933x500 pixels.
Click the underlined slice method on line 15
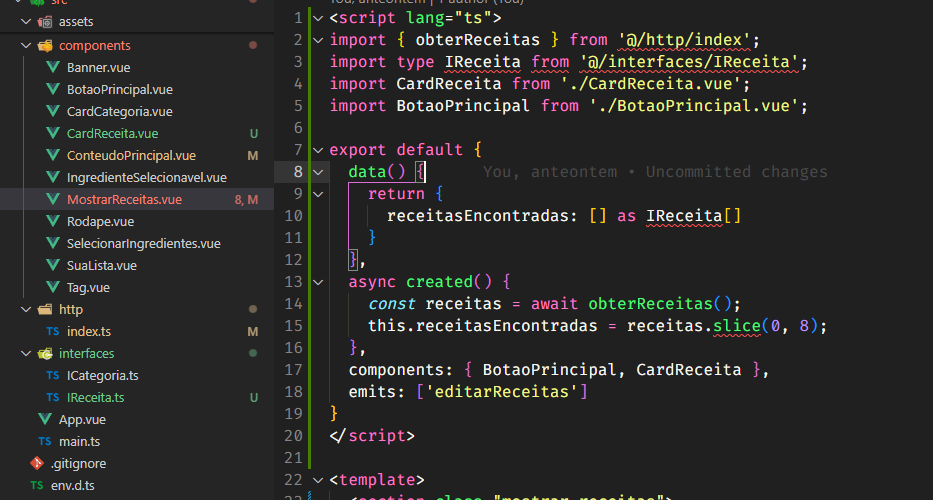tap(737, 326)
